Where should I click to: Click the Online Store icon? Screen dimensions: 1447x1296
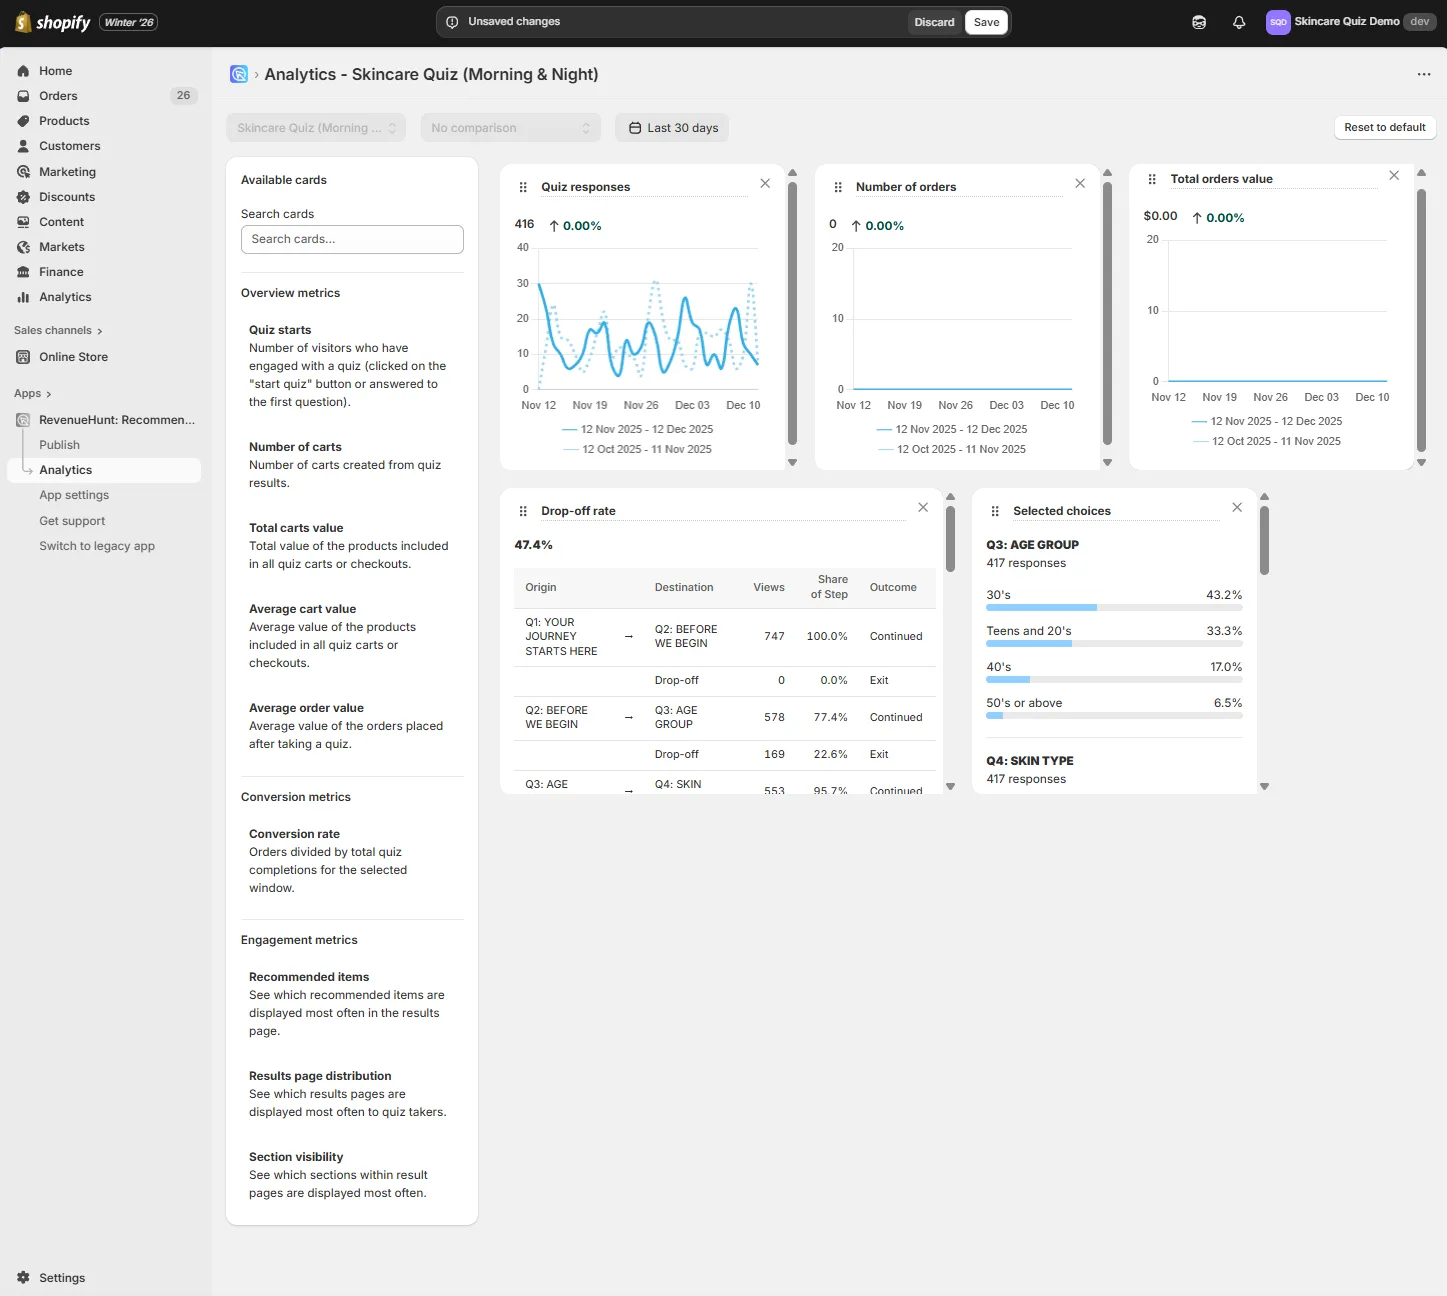pyautogui.click(x=23, y=357)
